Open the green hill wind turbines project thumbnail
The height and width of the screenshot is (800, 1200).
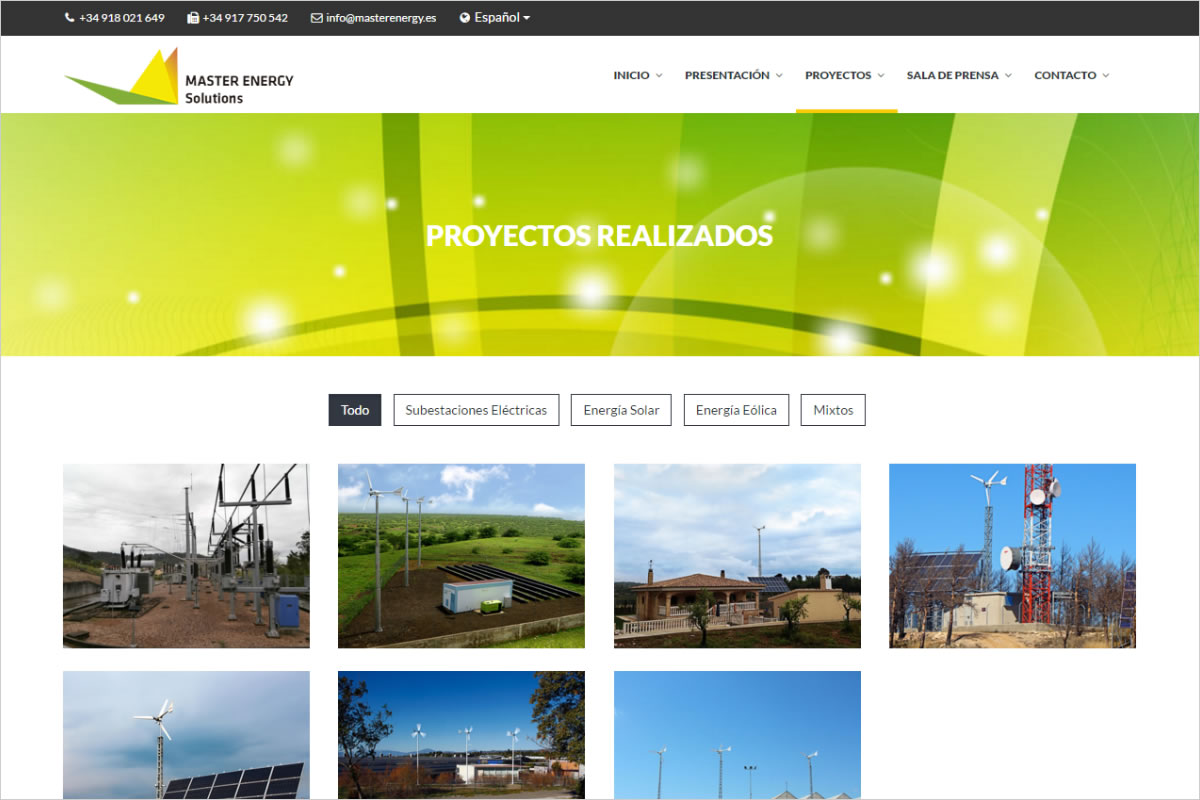point(461,556)
